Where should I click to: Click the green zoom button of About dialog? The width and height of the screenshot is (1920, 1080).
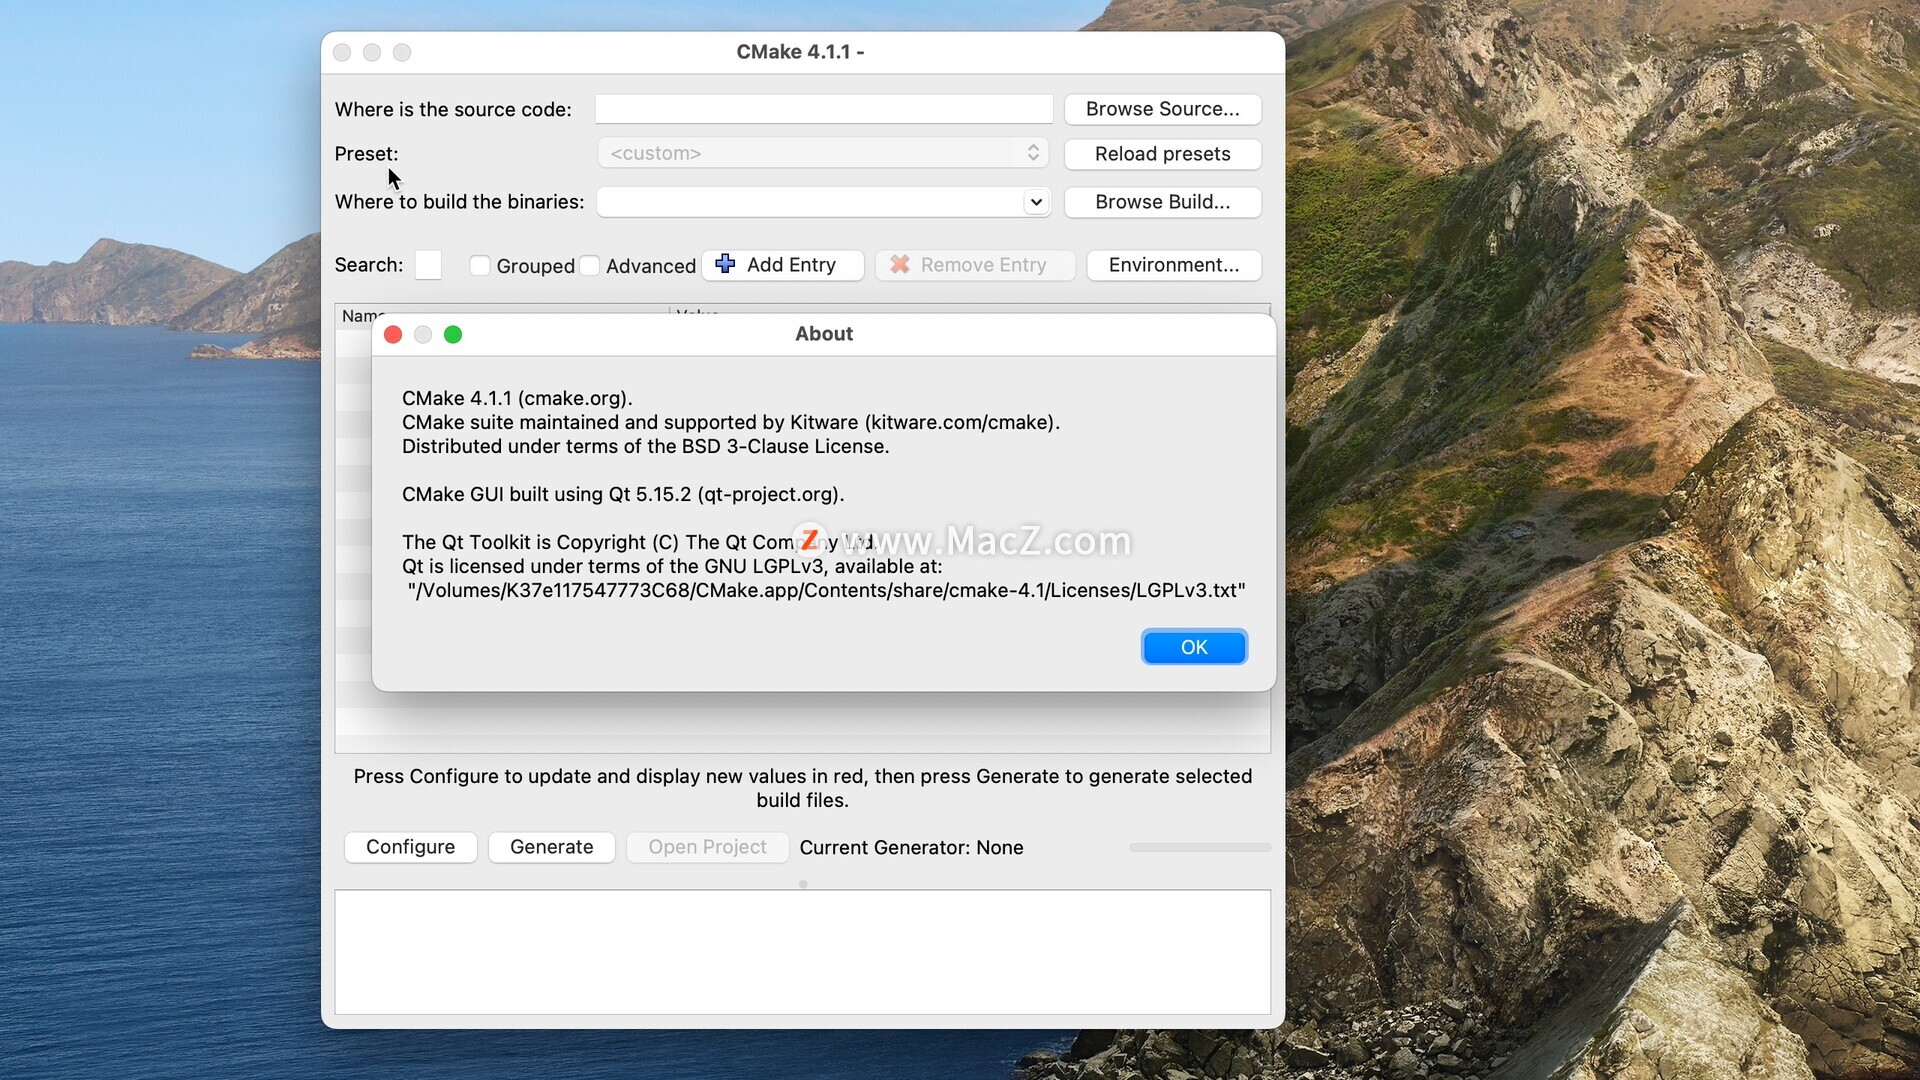(453, 334)
